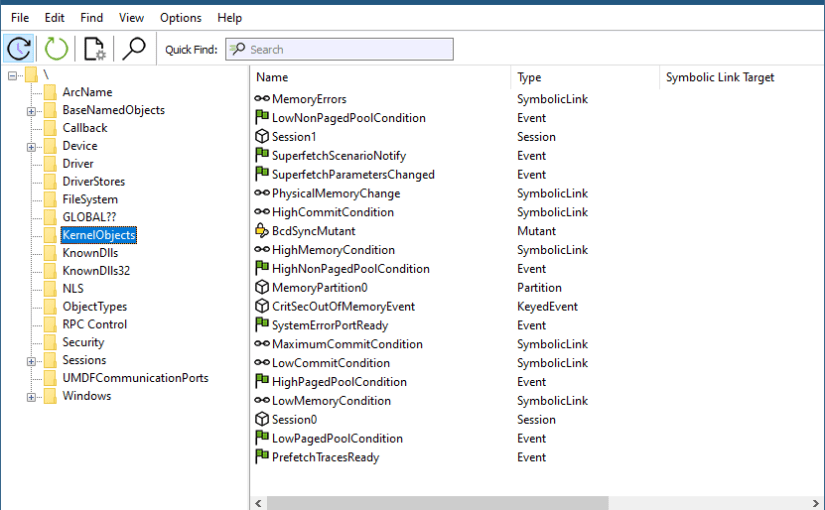Click the Session1 cube icon
825x510 pixels.
coord(262,136)
